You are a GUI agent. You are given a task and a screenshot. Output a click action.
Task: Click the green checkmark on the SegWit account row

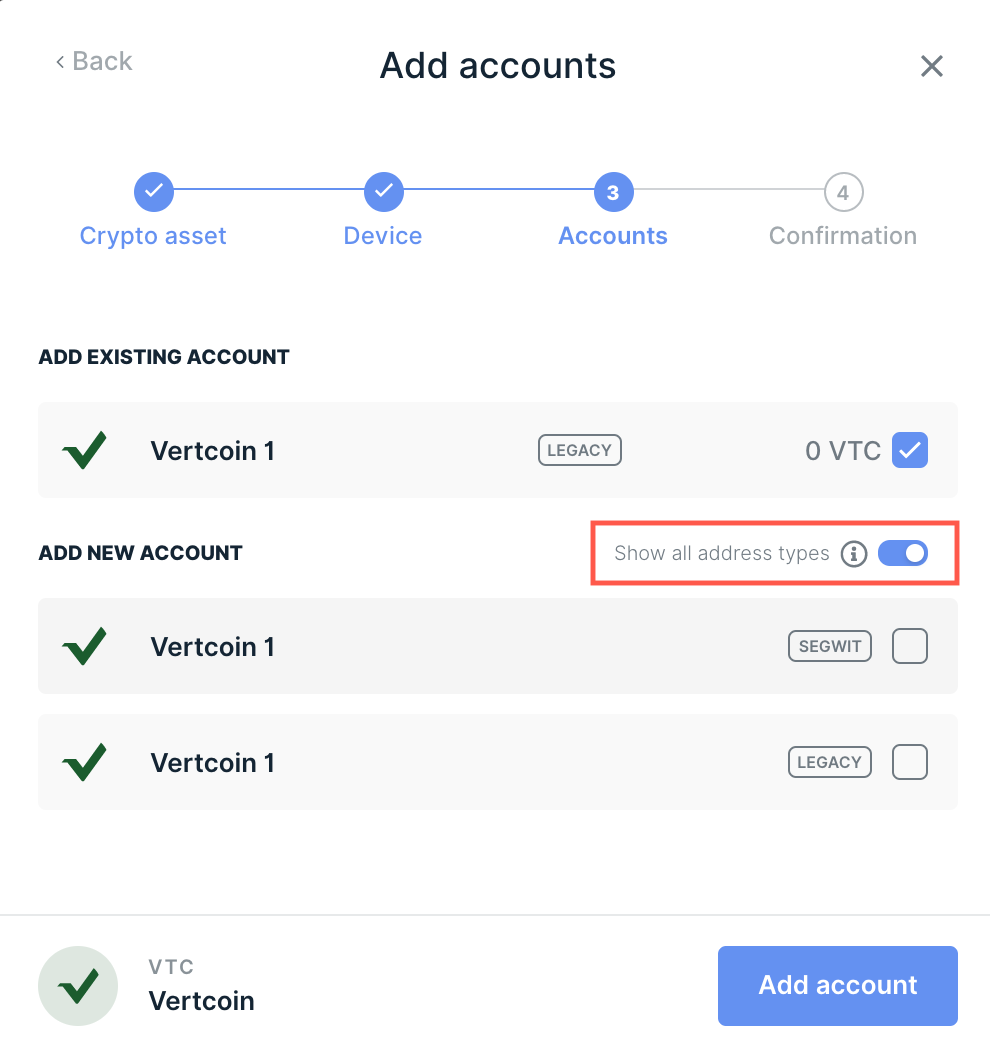click(84, 646)
